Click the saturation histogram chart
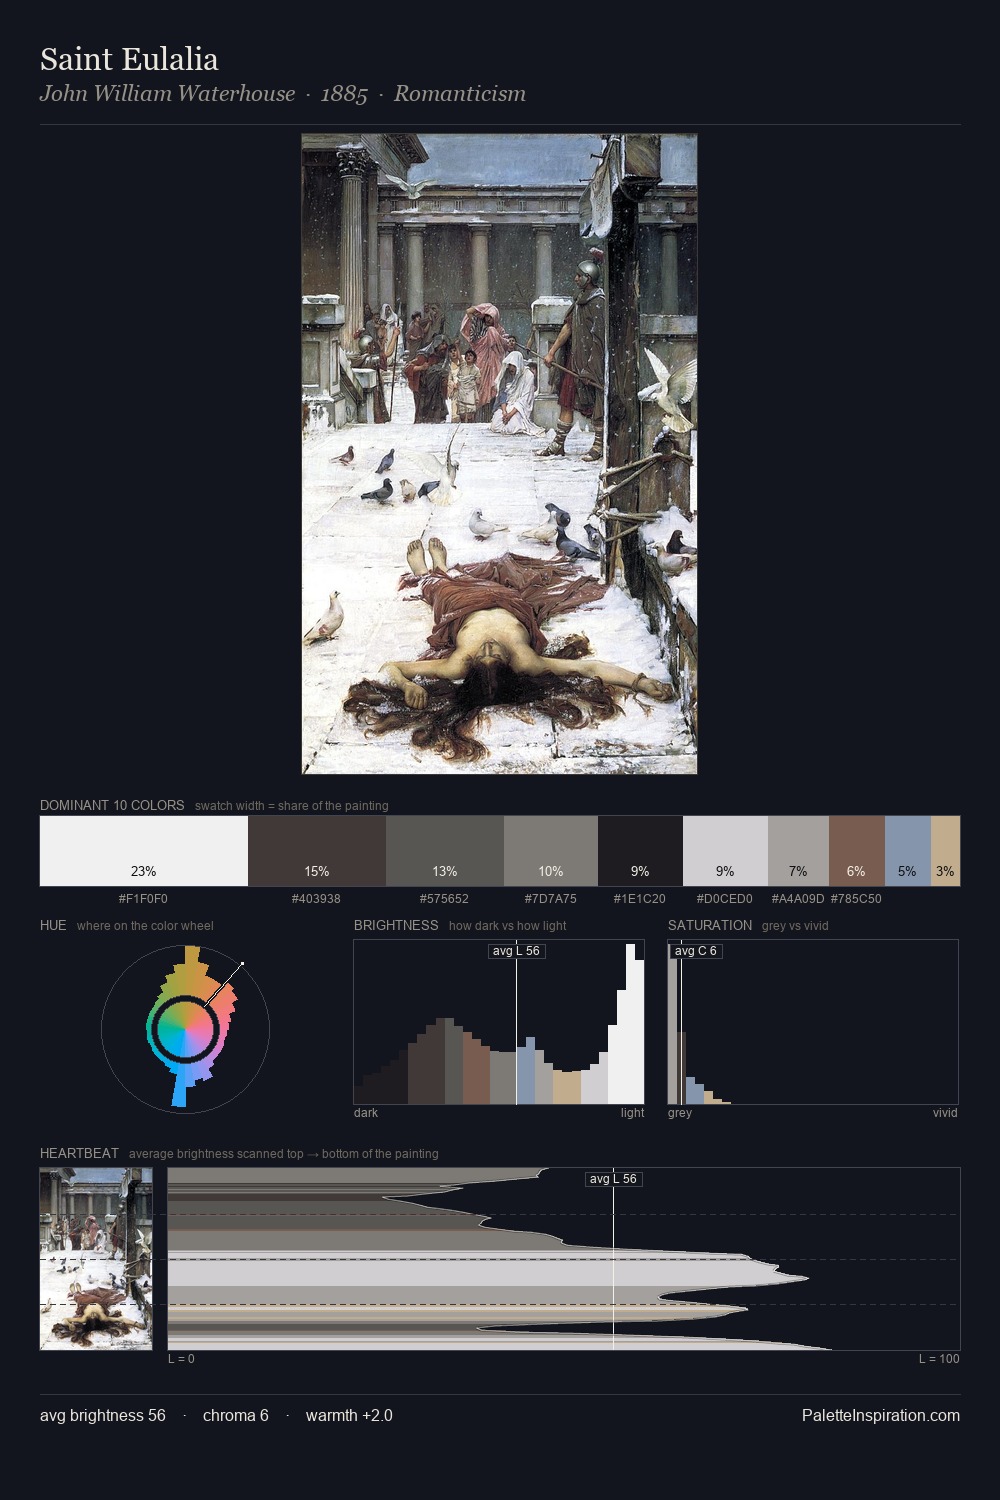Image resolution: width=1000 pixels, height=1500 pixels. [x=813, y=1022]
